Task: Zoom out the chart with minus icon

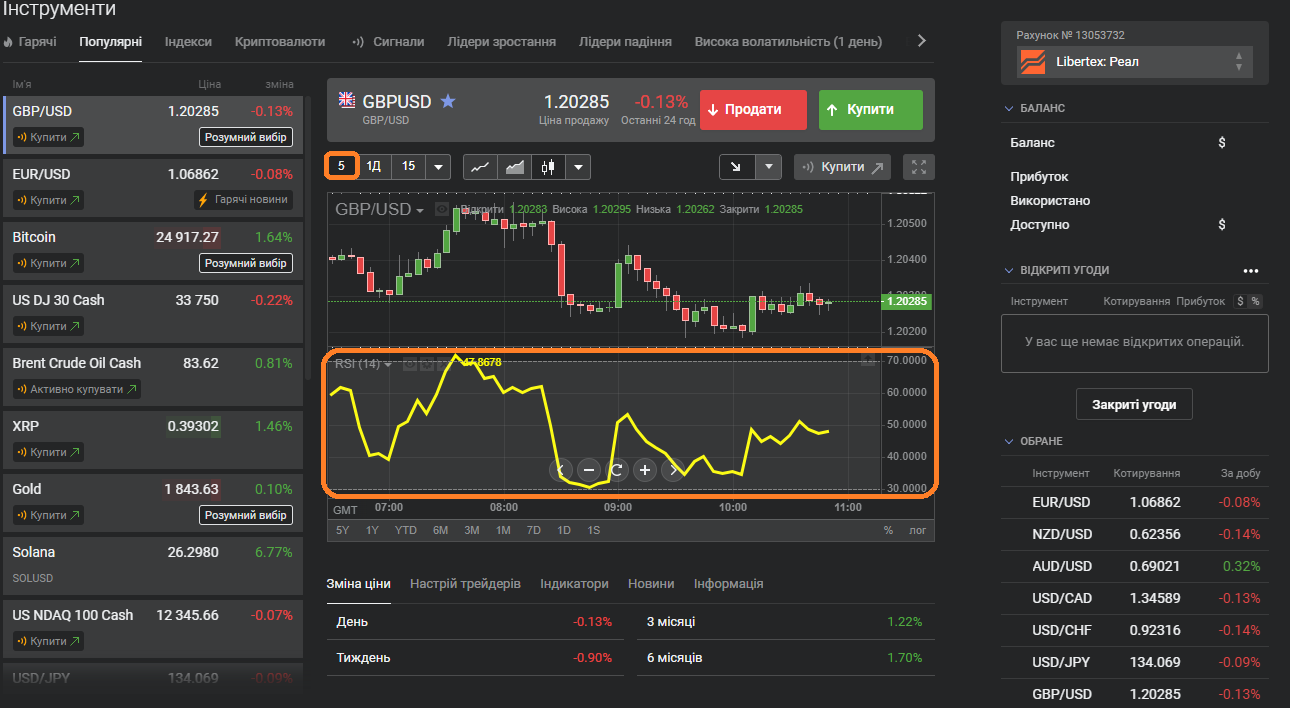Action: tap(588, 469)
